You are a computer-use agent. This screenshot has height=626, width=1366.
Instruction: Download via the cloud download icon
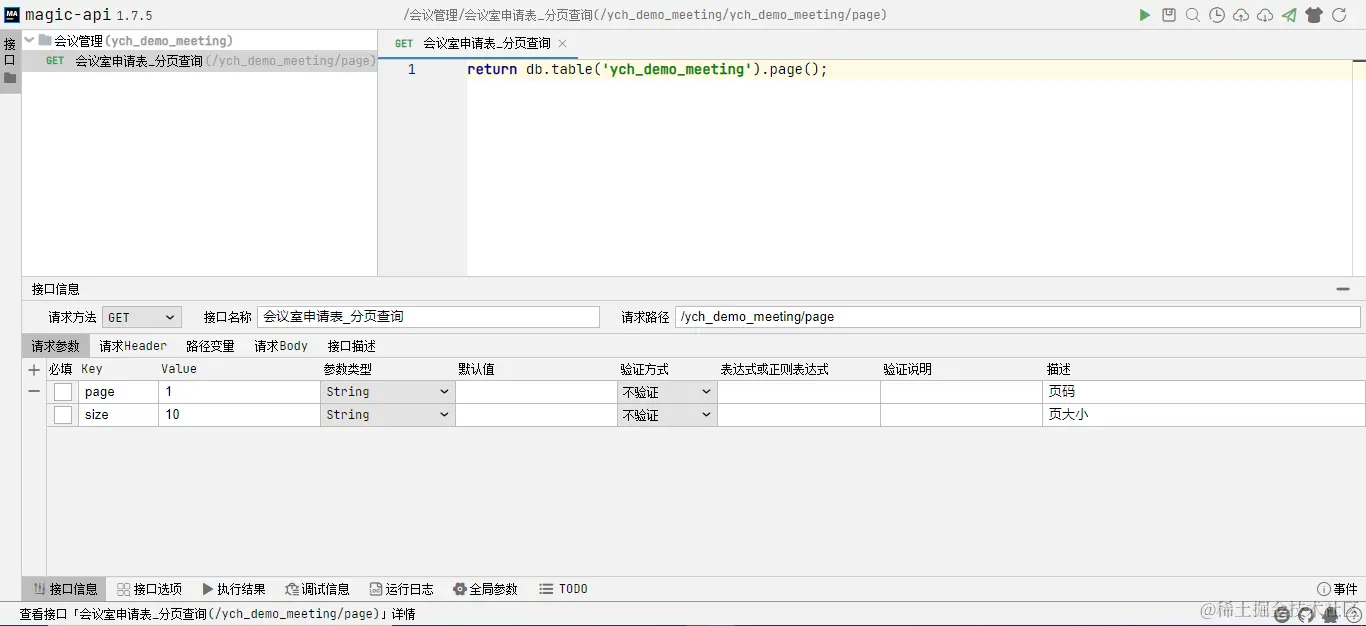click(1263, 14)
